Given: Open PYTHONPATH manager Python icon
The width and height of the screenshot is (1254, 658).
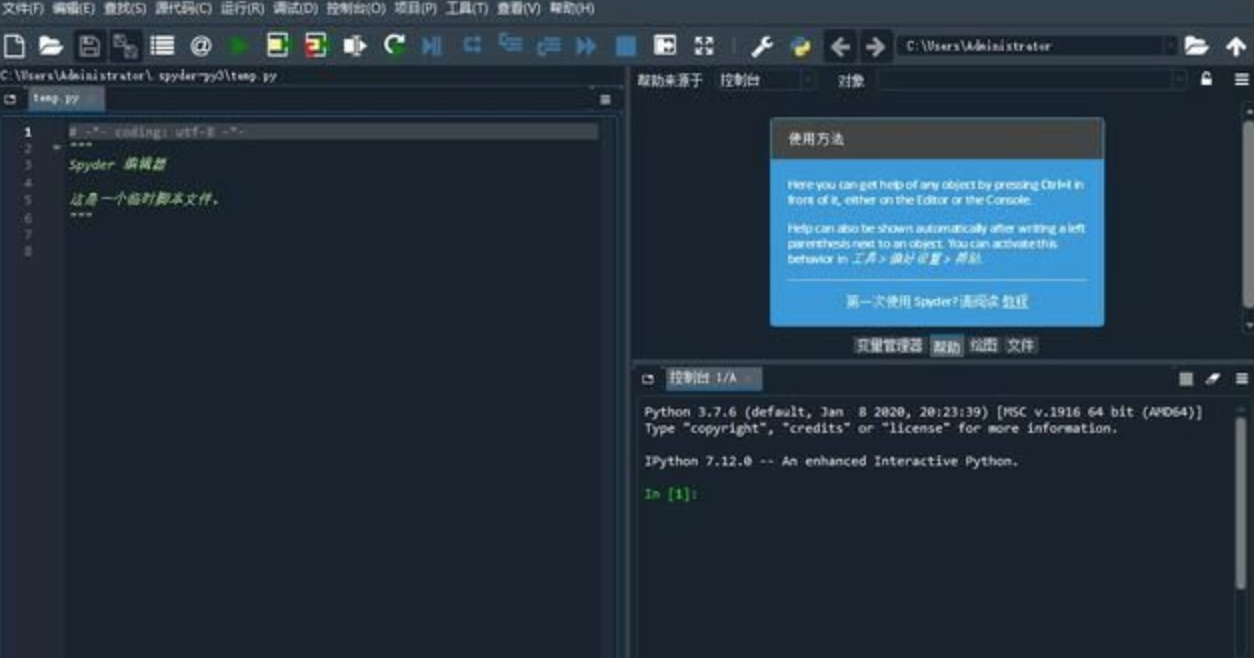Looking at the screenshot, I should (x=801, y=46).
